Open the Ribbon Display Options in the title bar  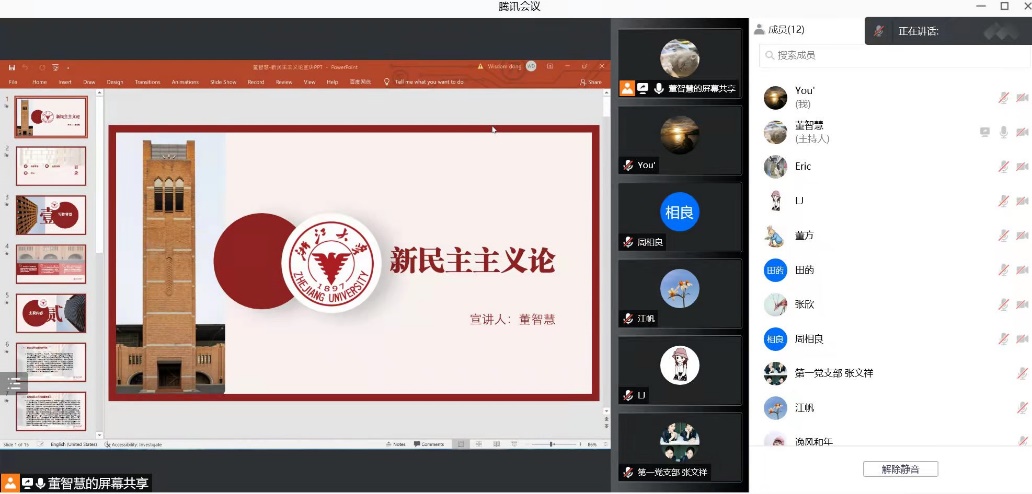552,66
